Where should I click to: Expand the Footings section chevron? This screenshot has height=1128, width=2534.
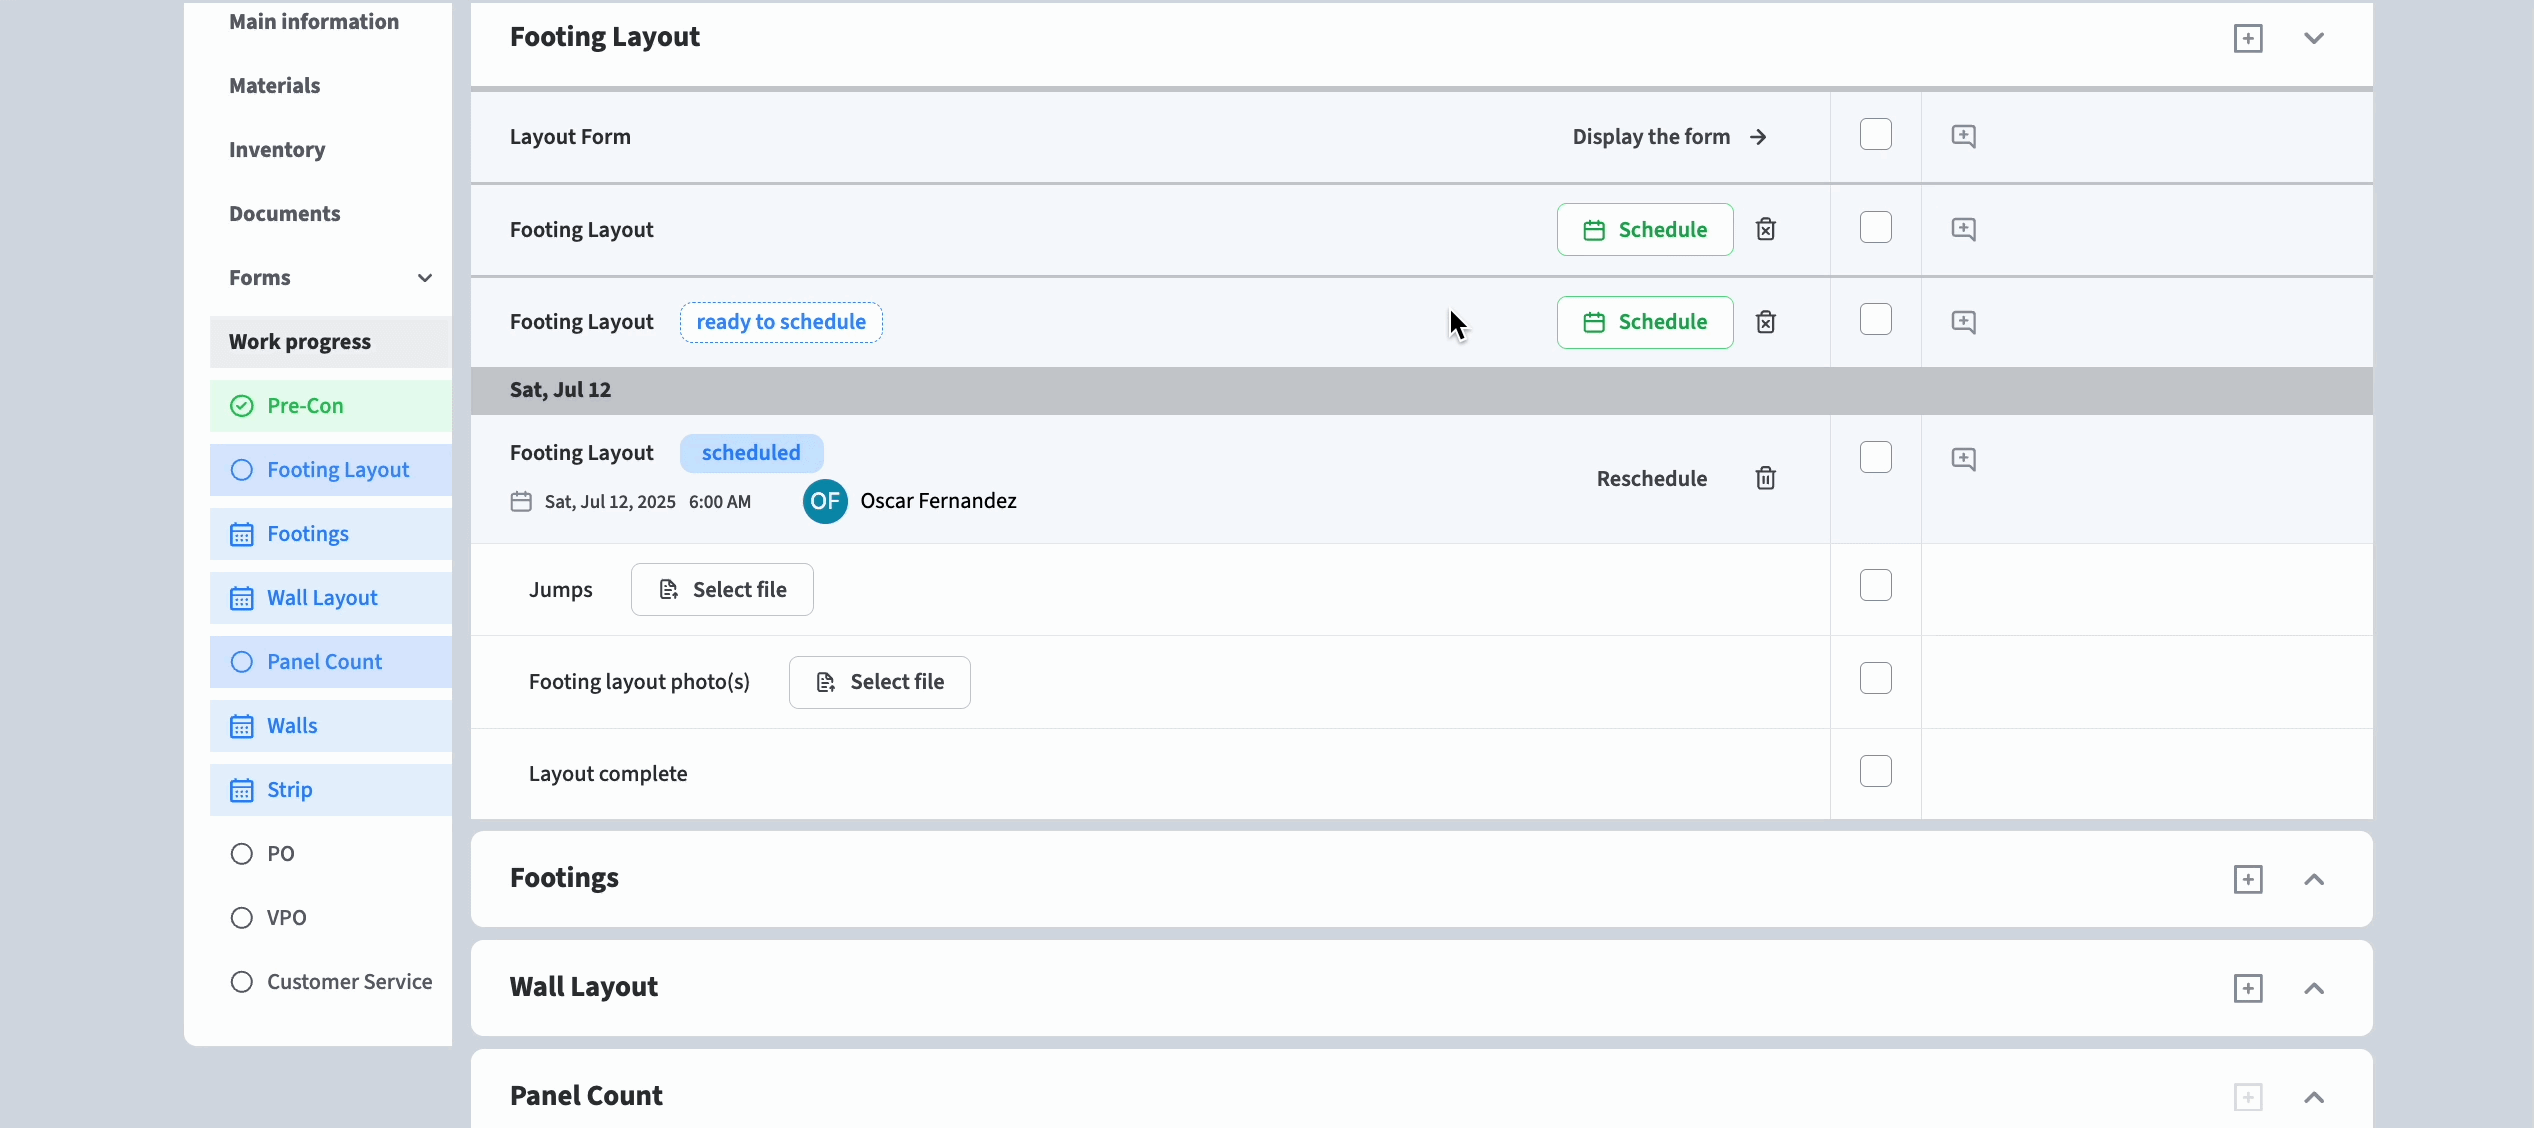point(2314,879)
